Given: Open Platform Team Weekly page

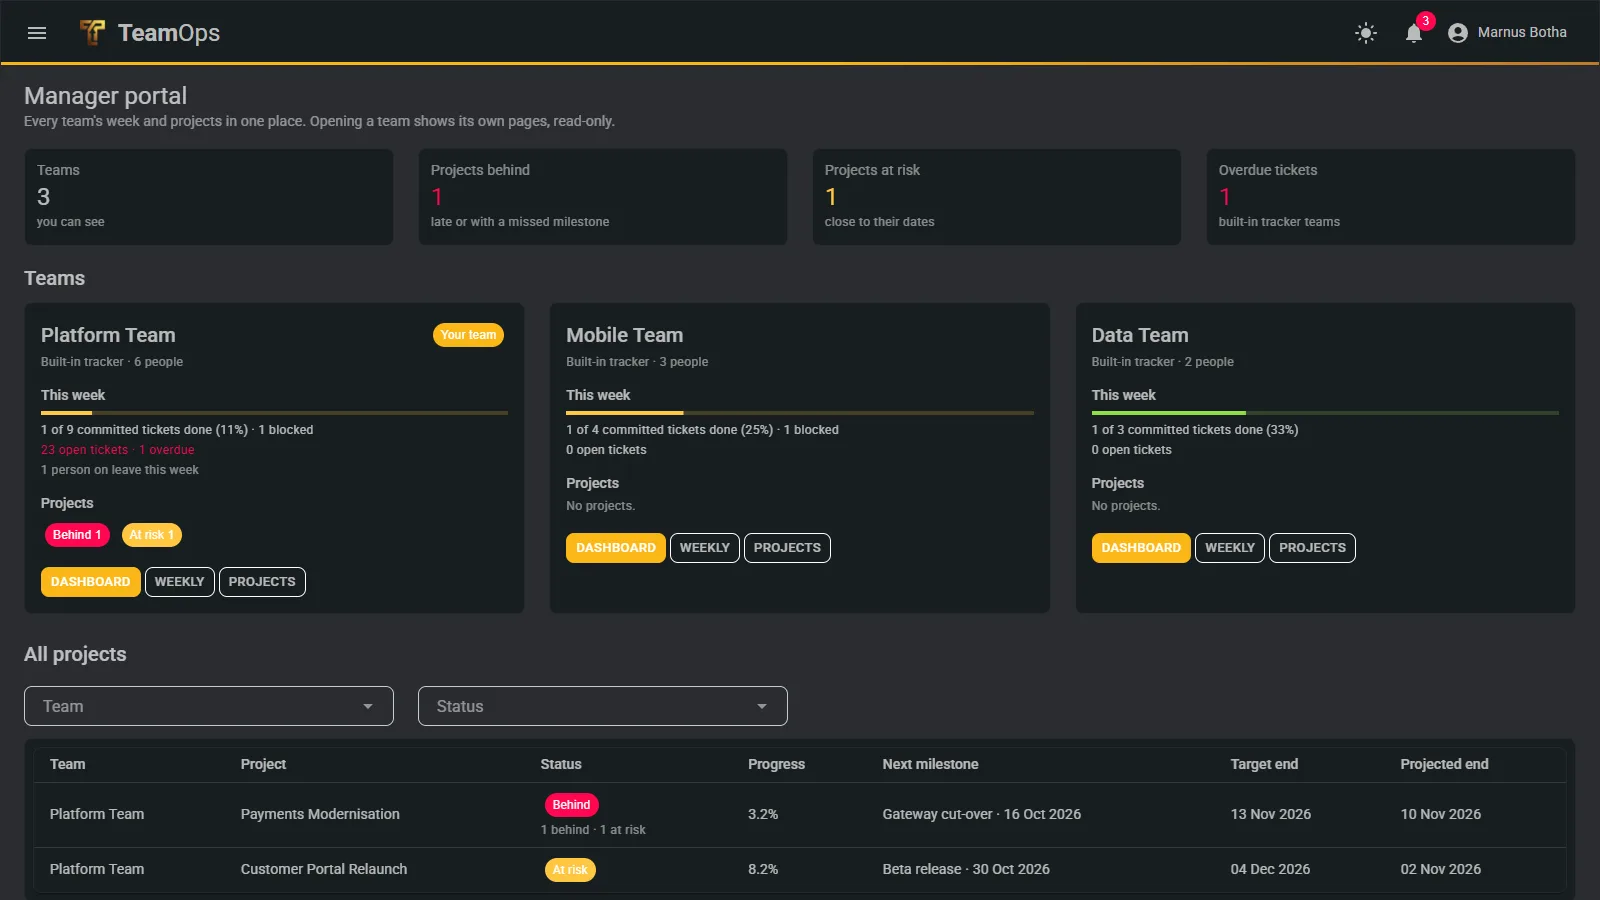Looking at the screenshot, I should point(180,582).
